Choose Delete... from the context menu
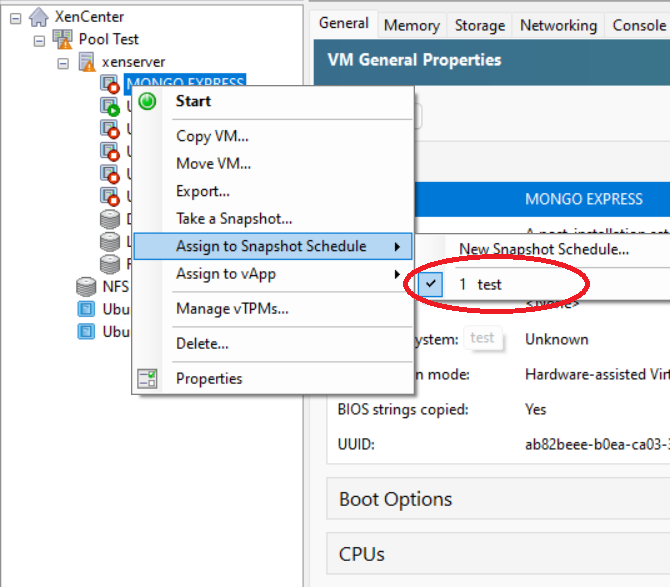The width and height of the screenshot is (670, 587). (273, 343)
